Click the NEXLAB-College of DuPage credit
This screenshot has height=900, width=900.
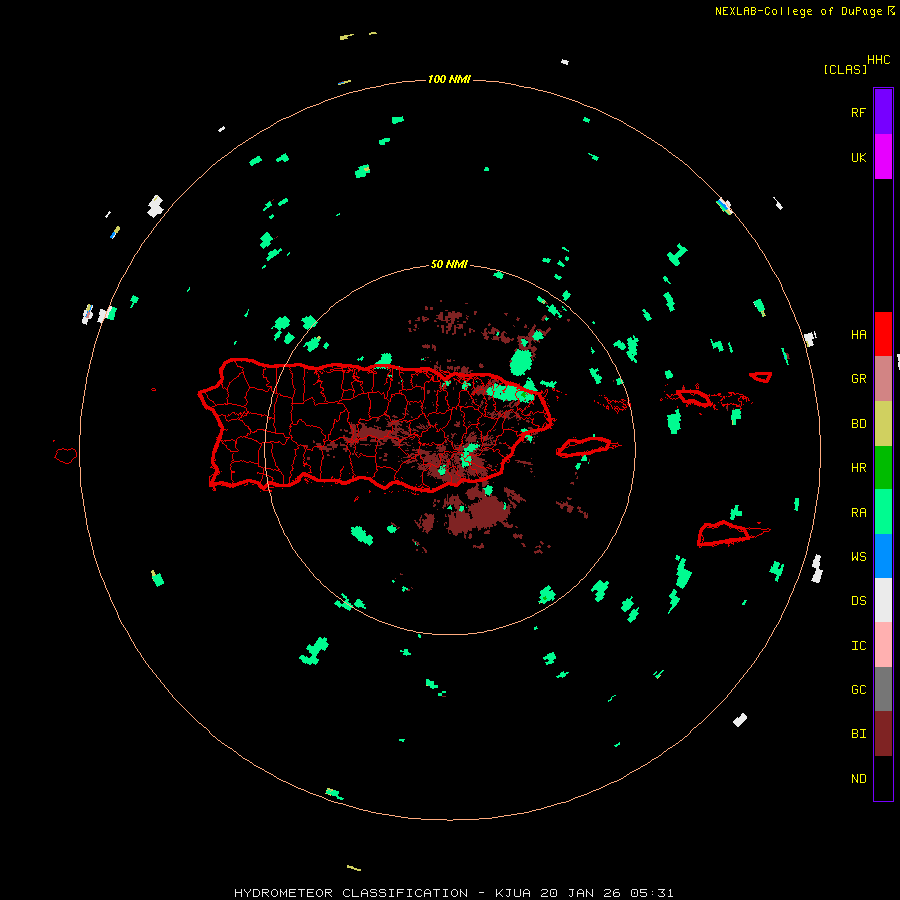798,11
